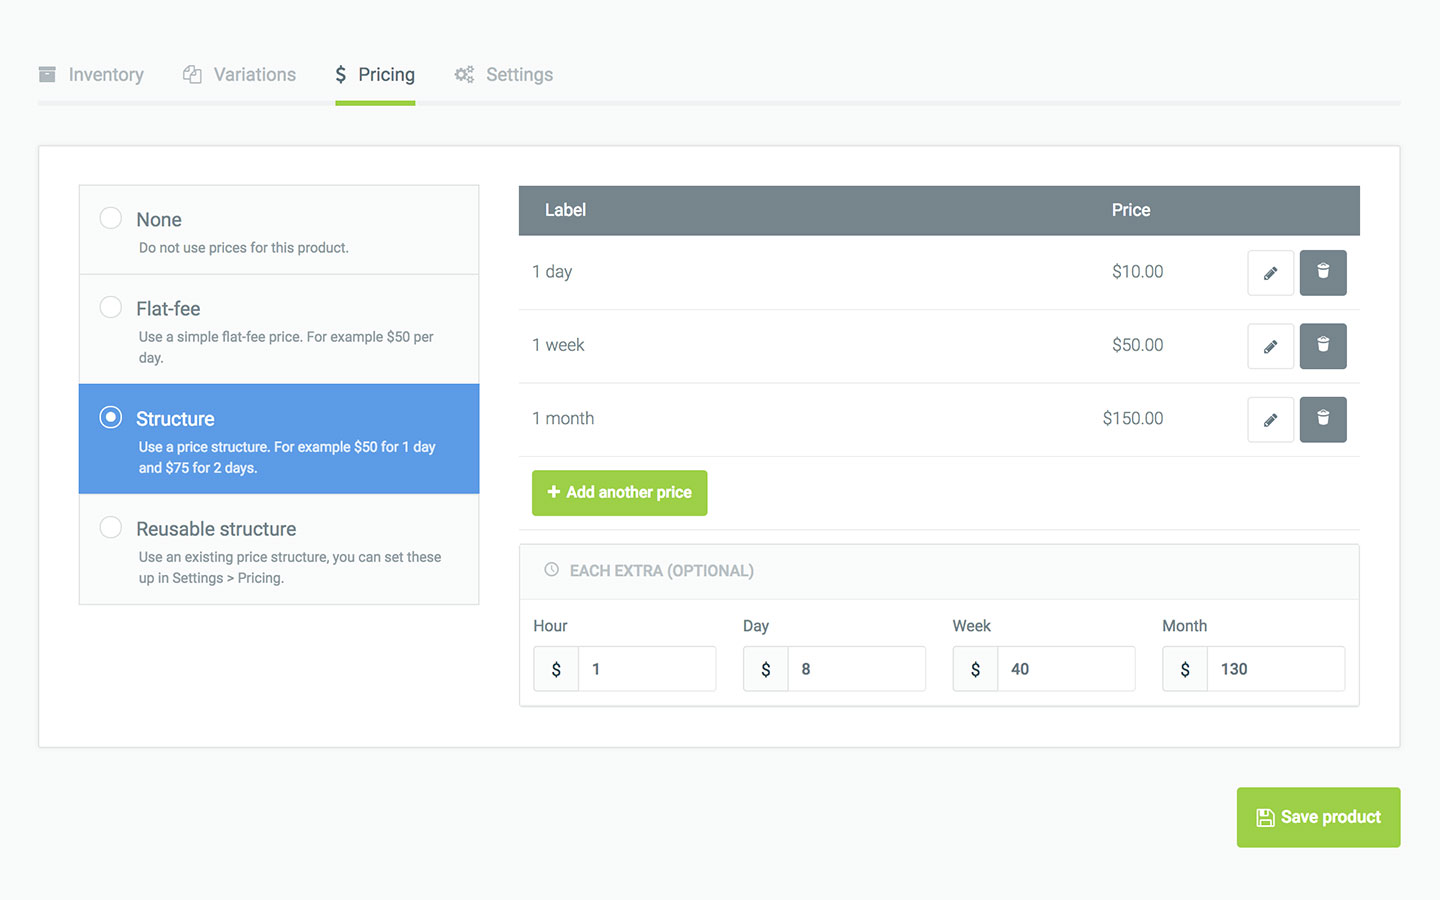Click the Add another price button
Screen dimensions: 1440x900
tap(619, 493)
